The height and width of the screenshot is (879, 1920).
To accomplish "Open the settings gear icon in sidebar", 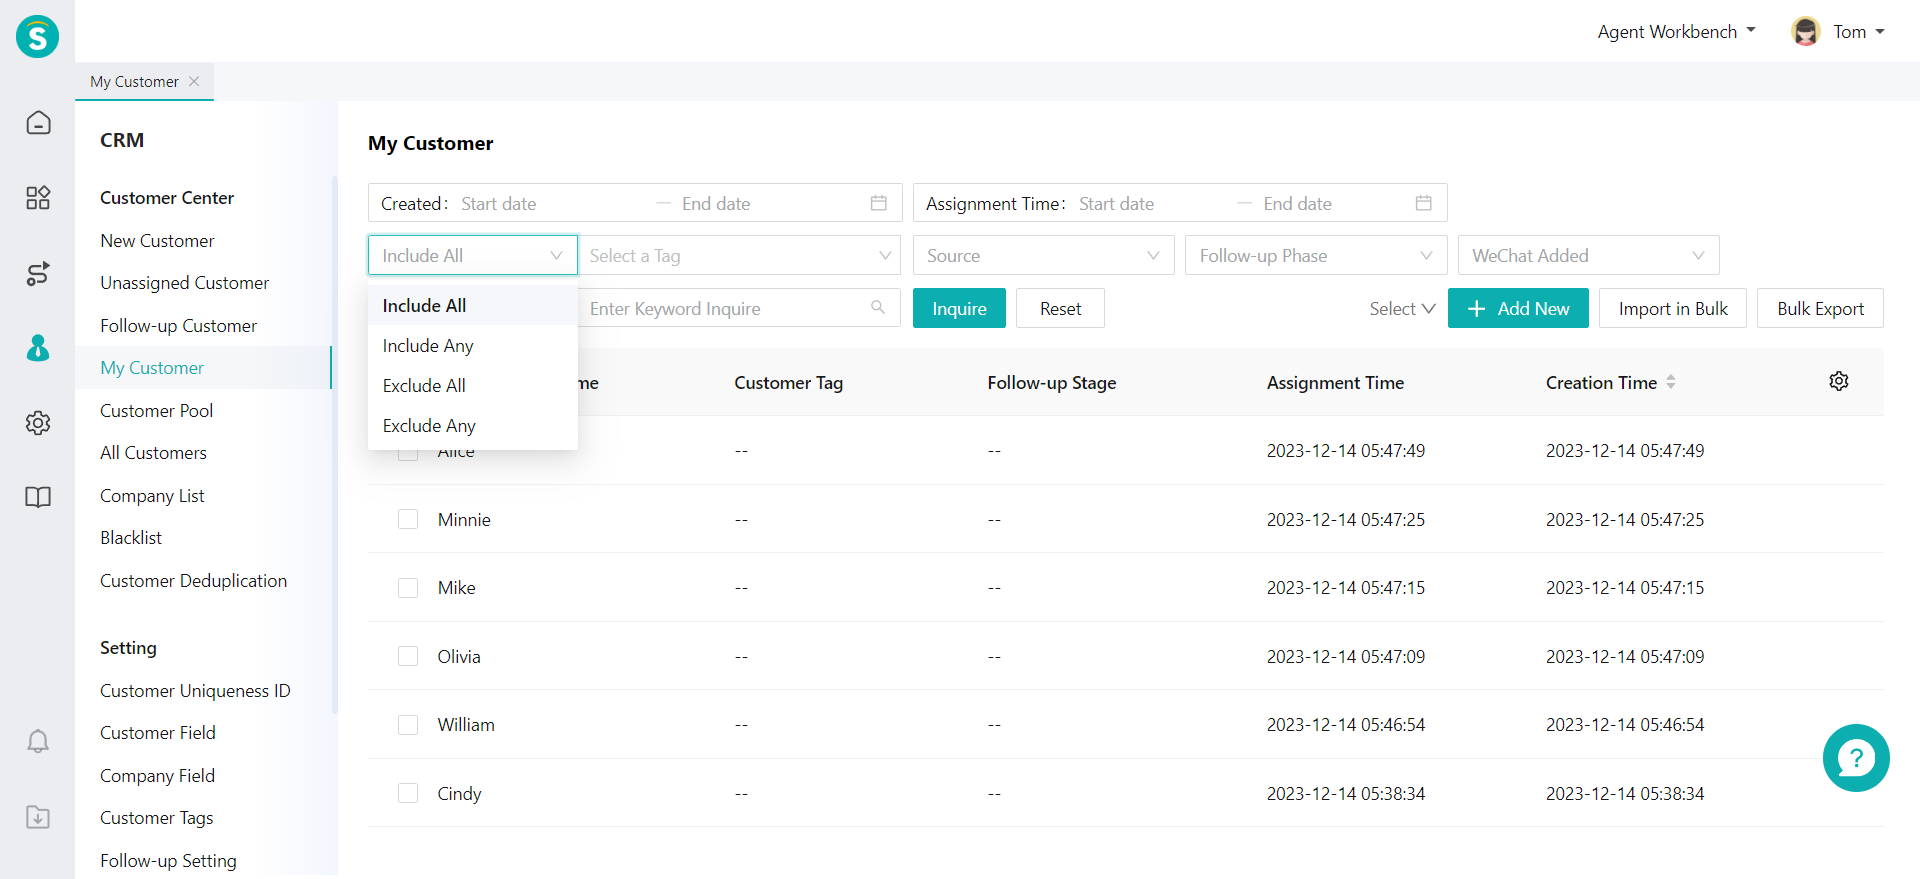I will coord(38,423).
